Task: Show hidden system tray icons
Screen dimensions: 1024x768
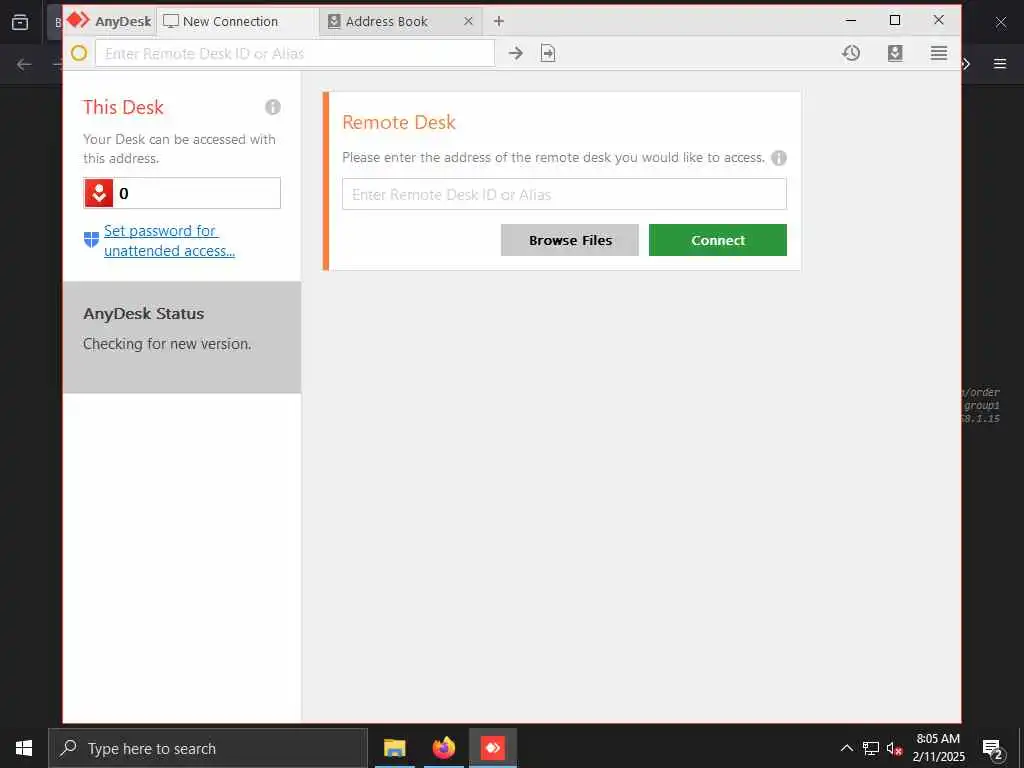Action: pyautogui.click(x=846, y=748)
